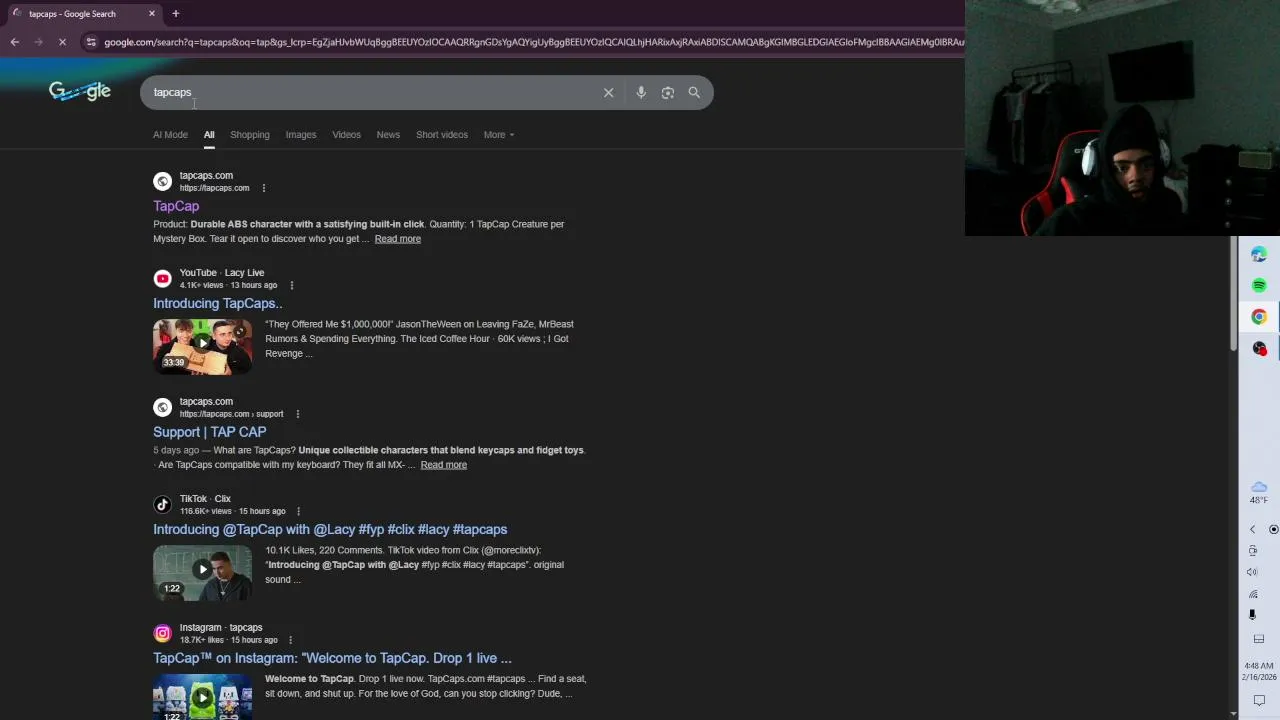Switch to Chrome in taskbar
The height and width of the screenshot is (720, 1280).
(1259, 317)
